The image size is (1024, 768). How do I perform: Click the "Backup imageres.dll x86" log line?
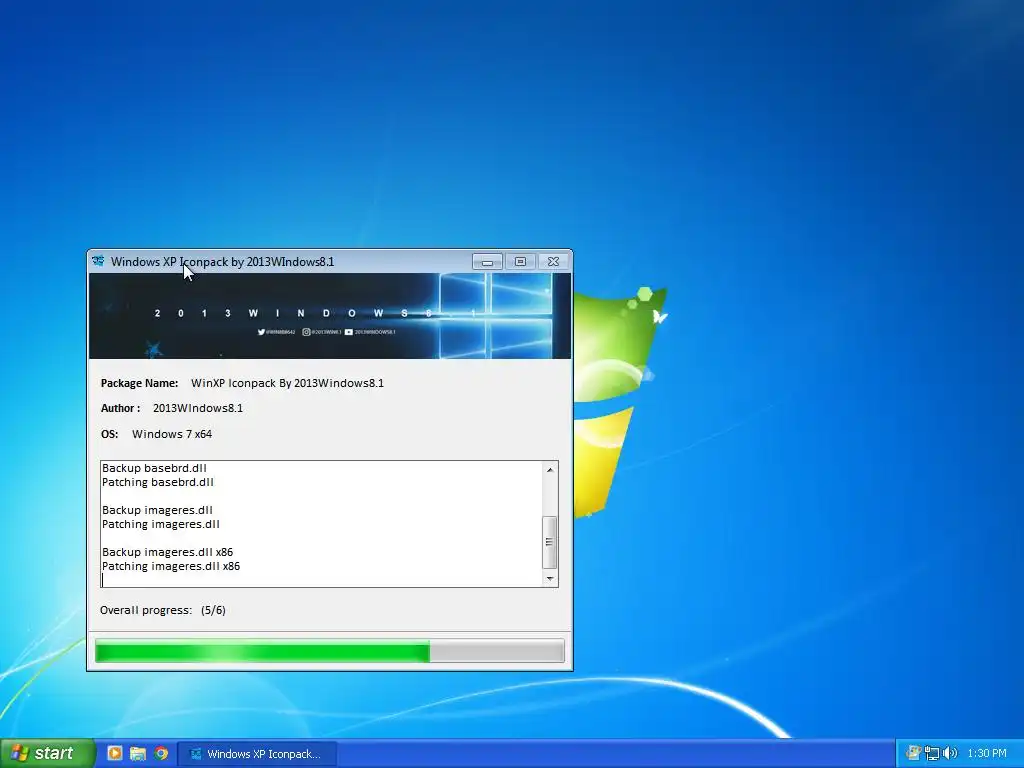point(167,552)
